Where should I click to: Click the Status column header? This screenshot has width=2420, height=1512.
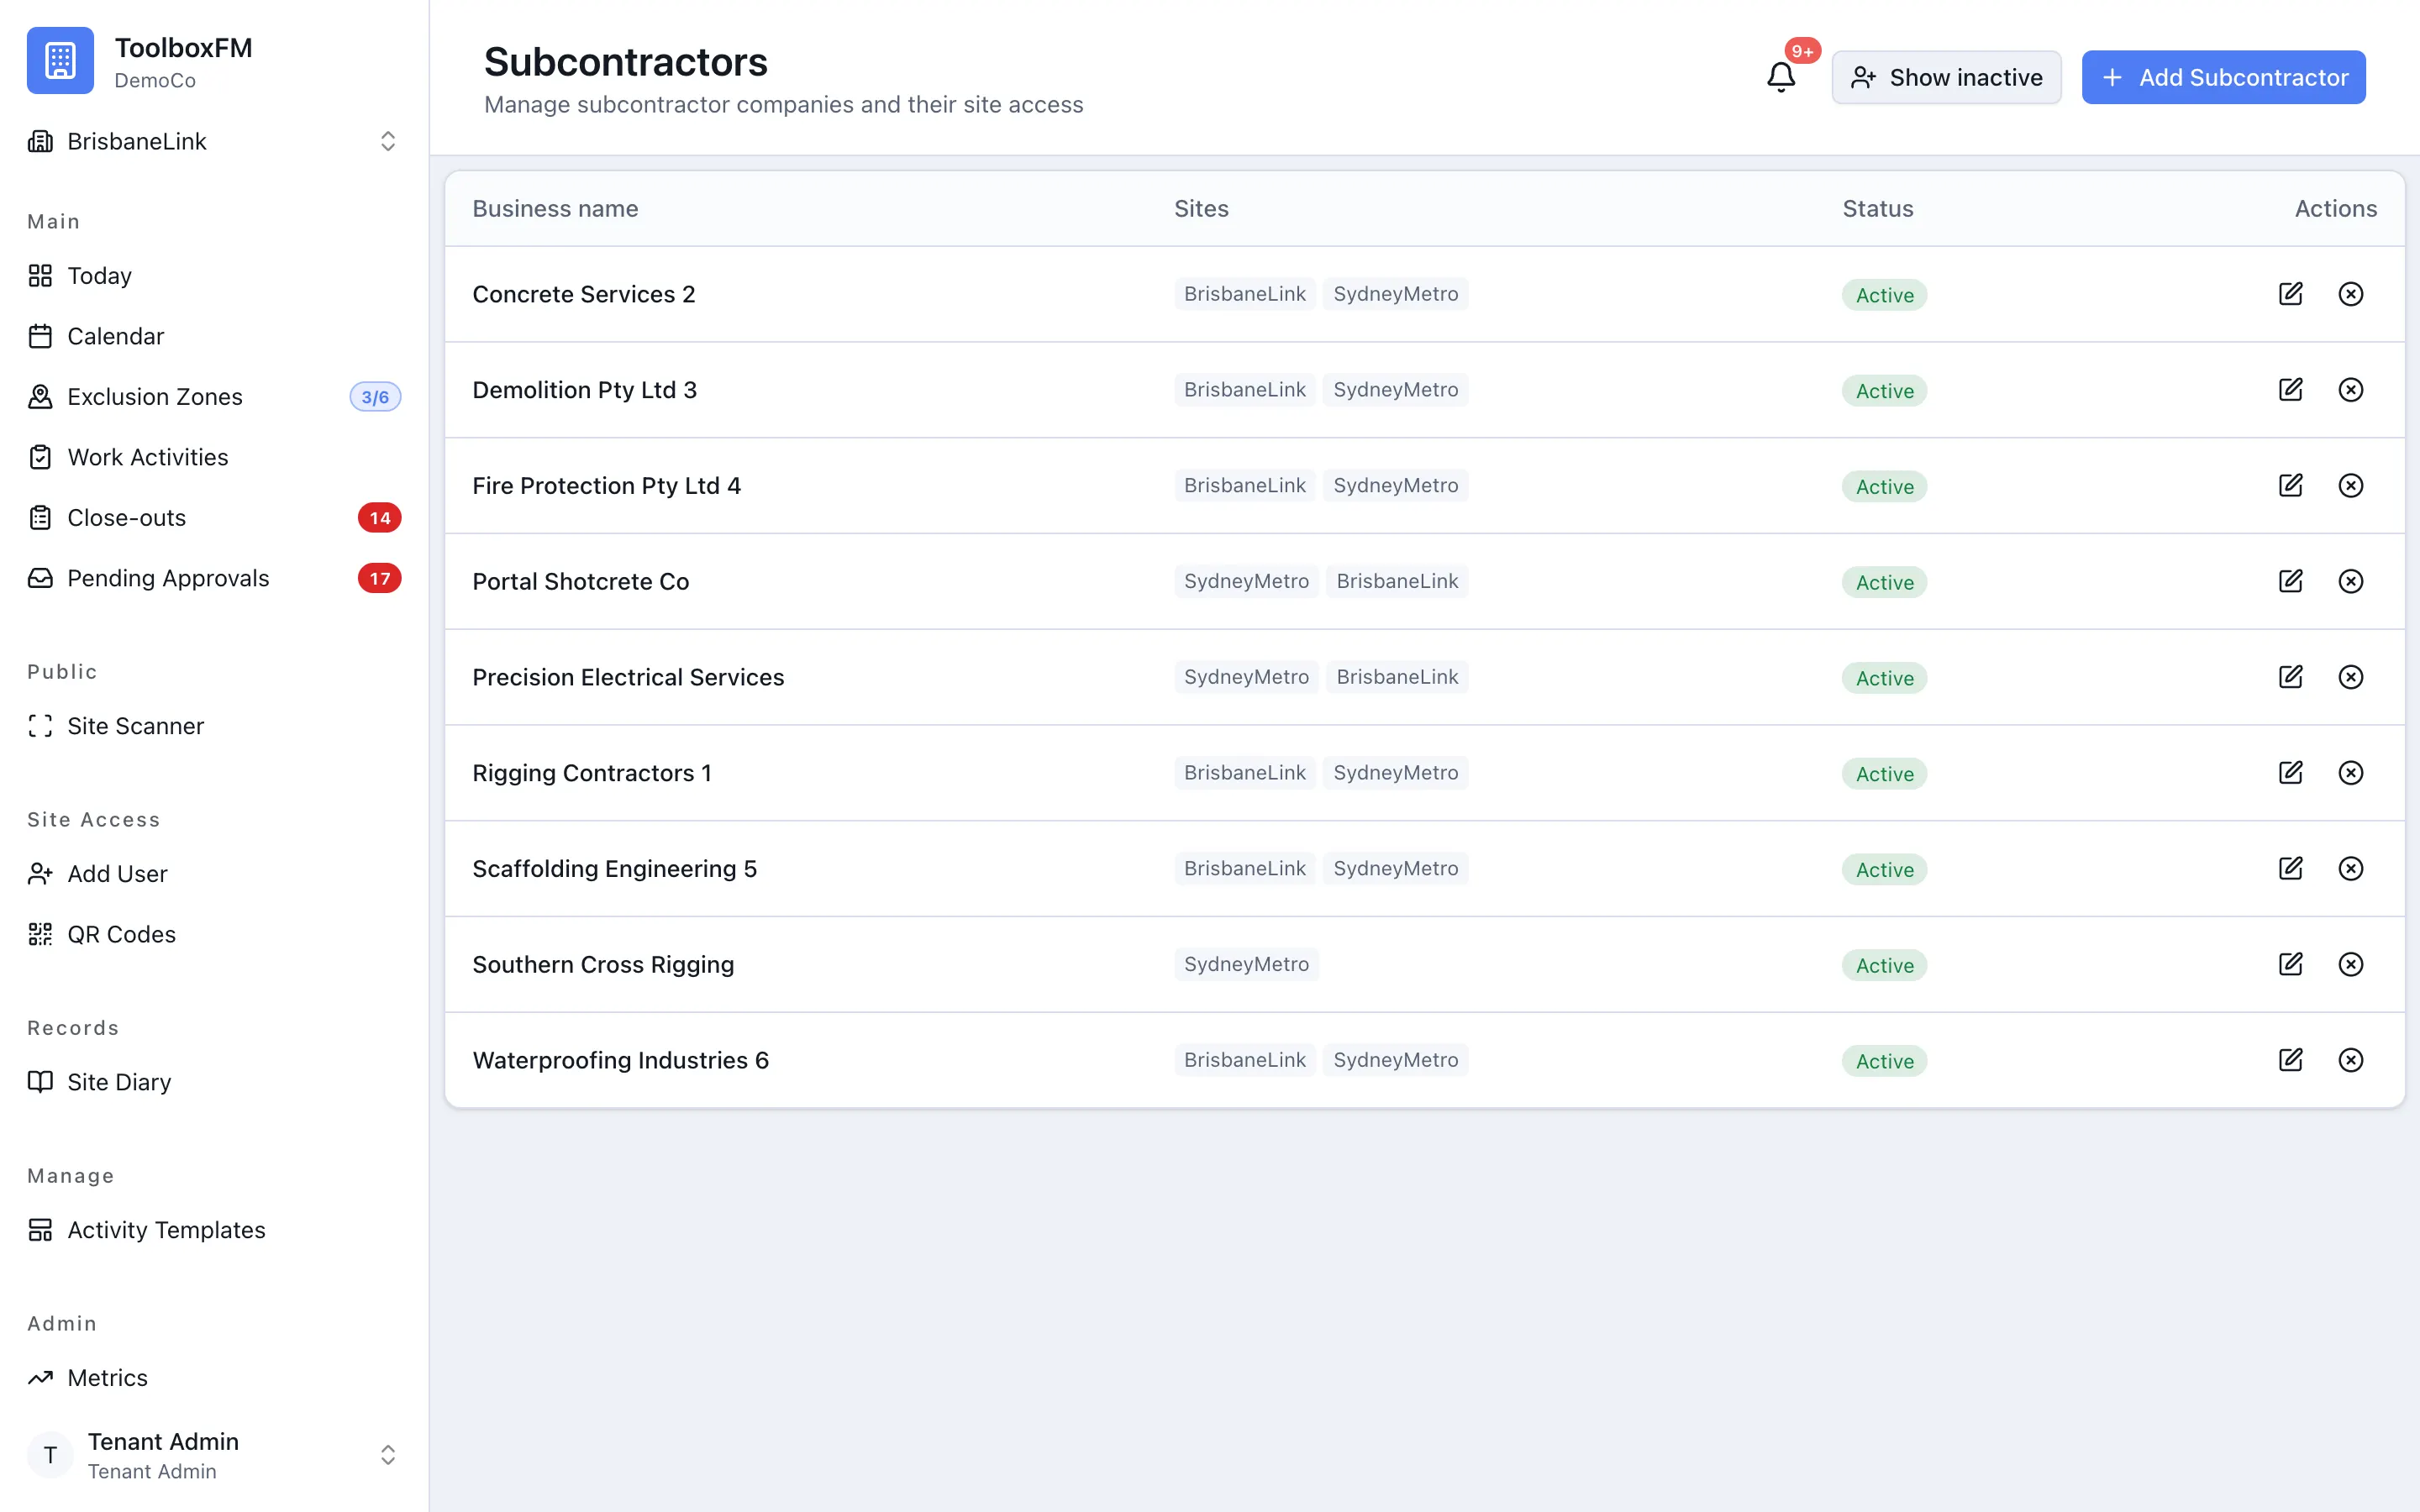pos(1878,209)
